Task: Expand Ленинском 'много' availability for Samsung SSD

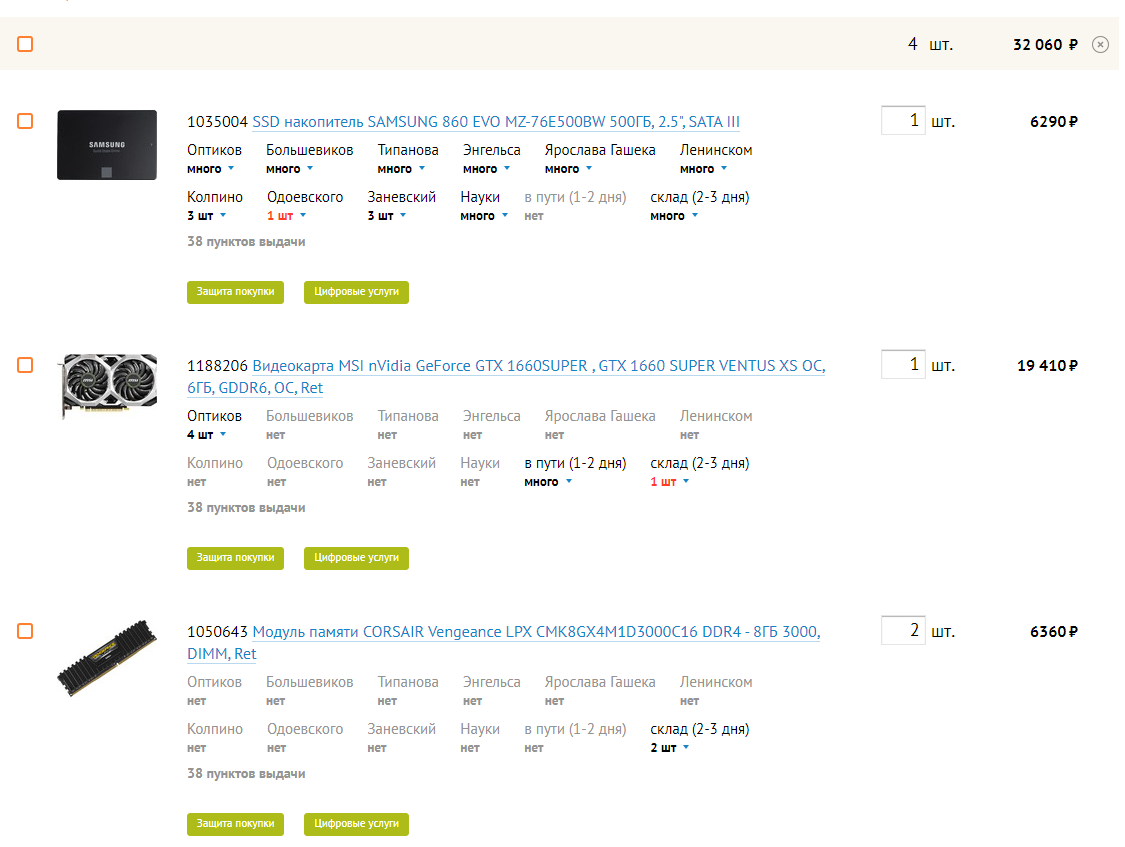Action: pyautogui.click(x=704, y=169)
